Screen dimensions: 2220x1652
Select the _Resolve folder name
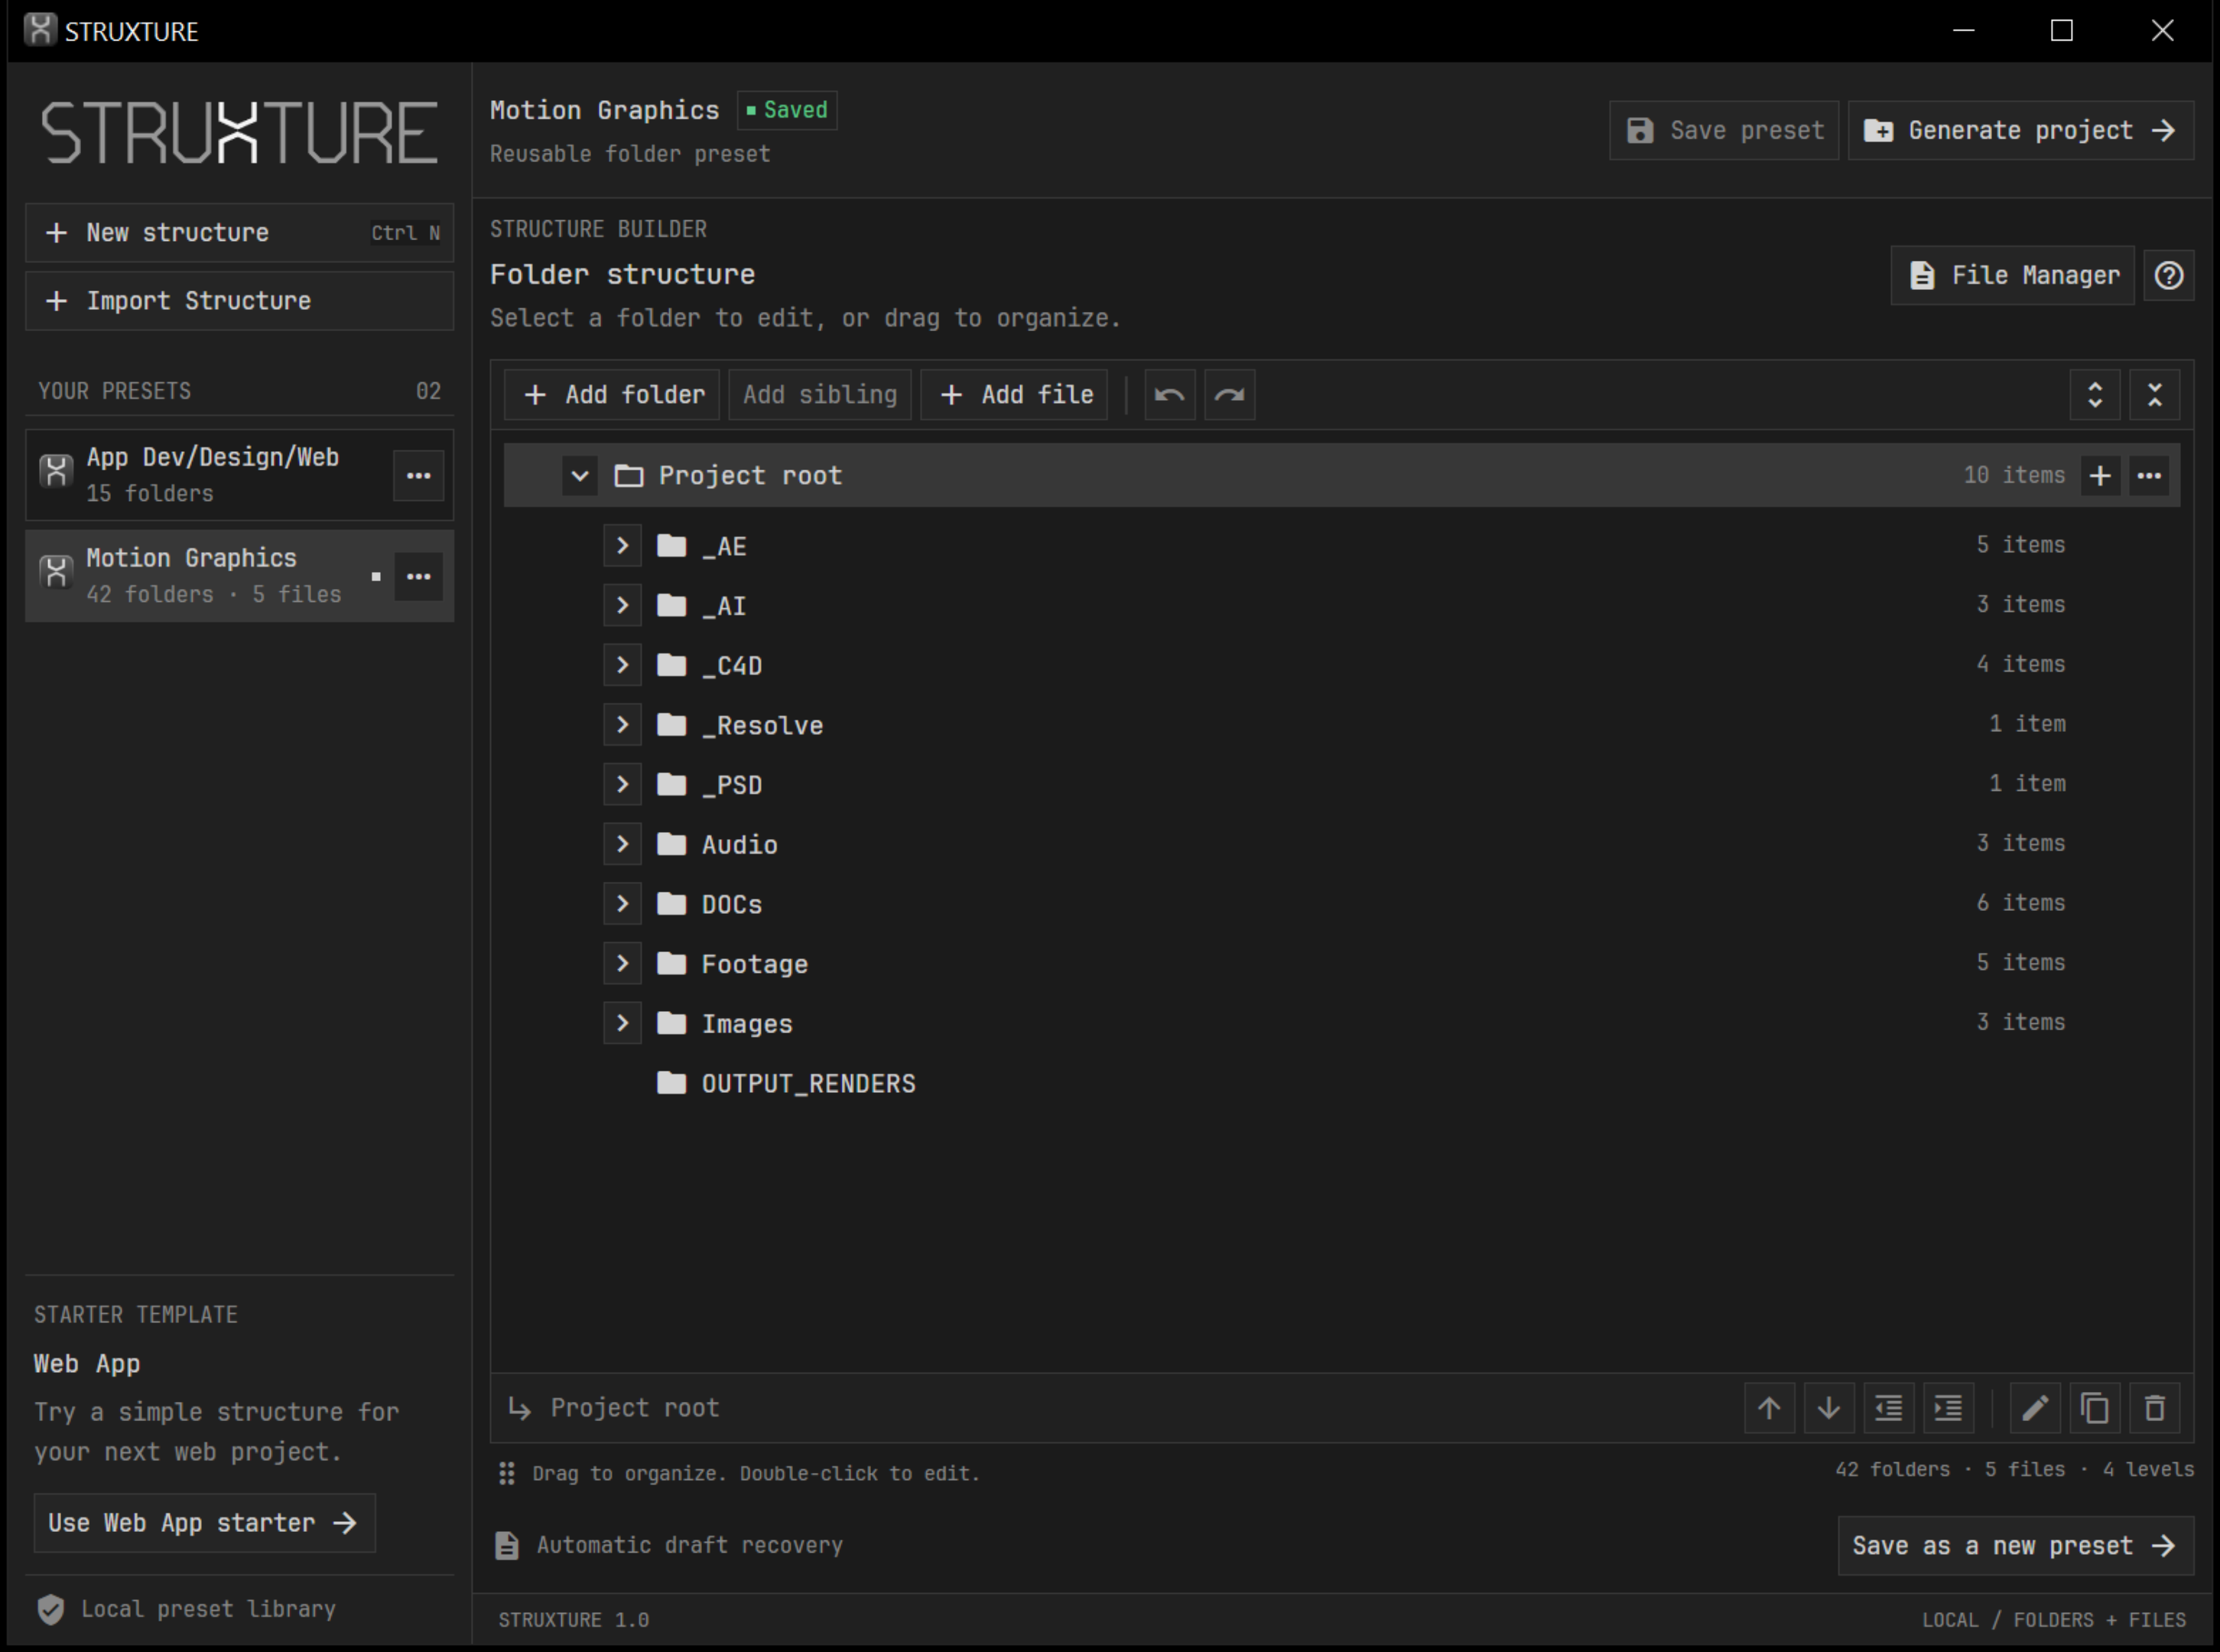762,726
